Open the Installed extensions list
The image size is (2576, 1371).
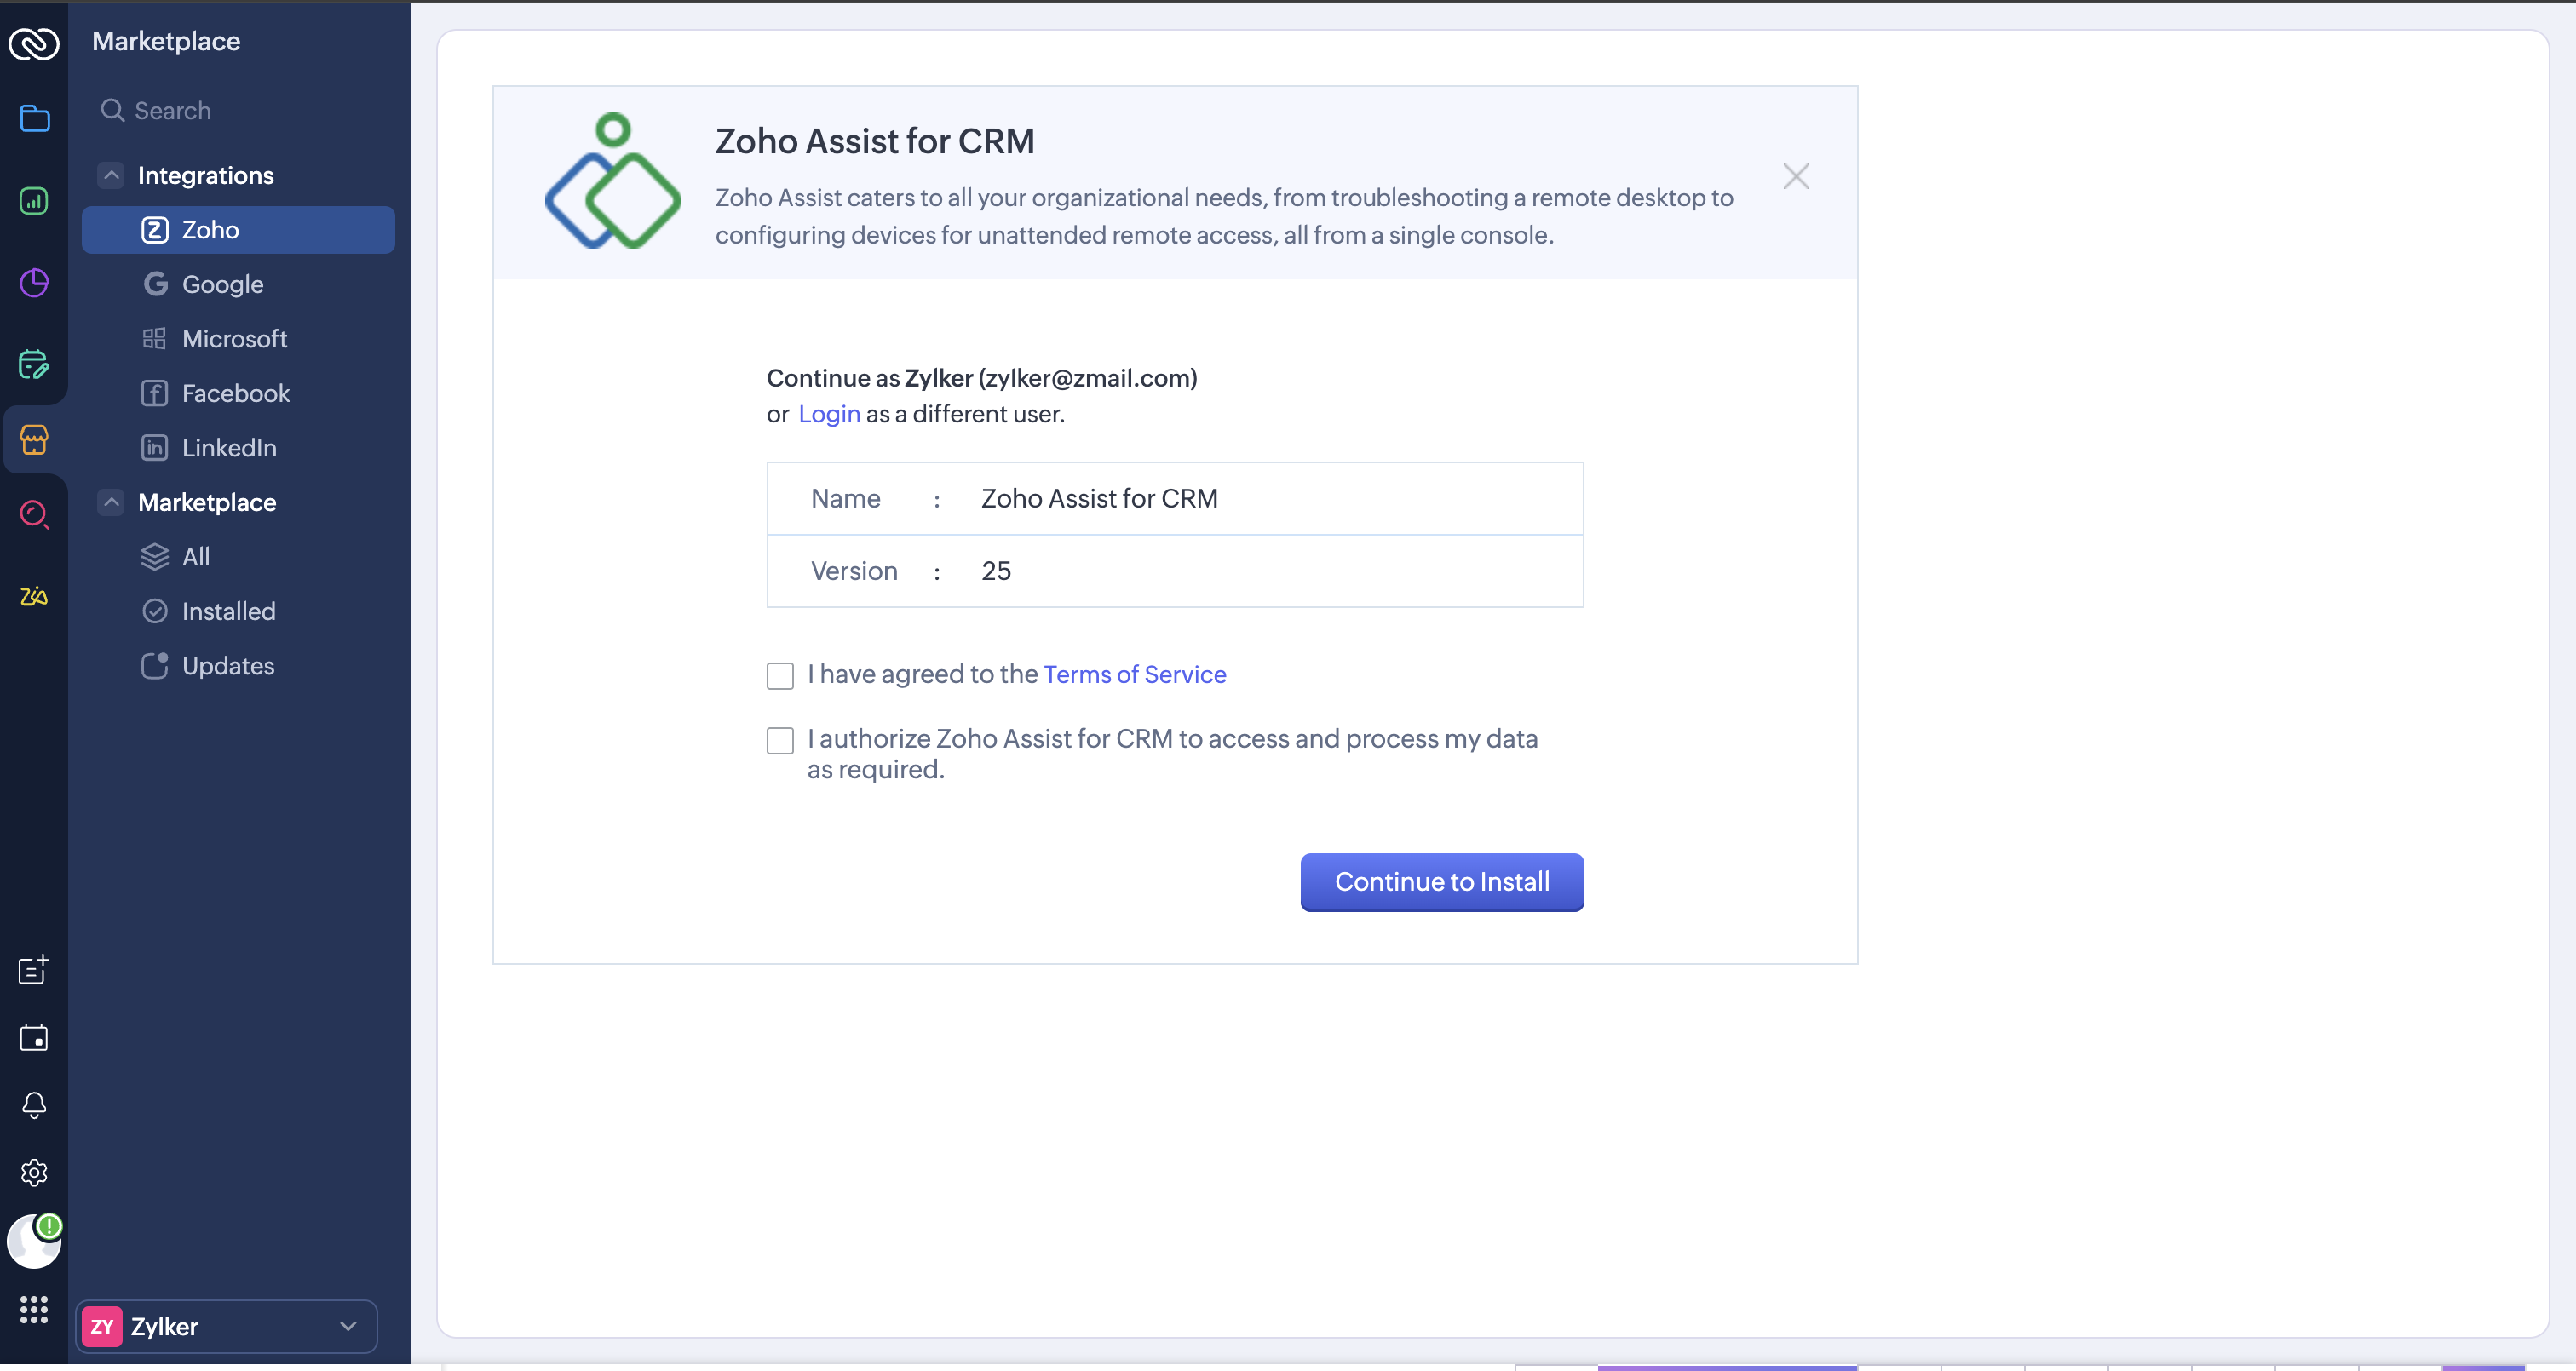228,611
